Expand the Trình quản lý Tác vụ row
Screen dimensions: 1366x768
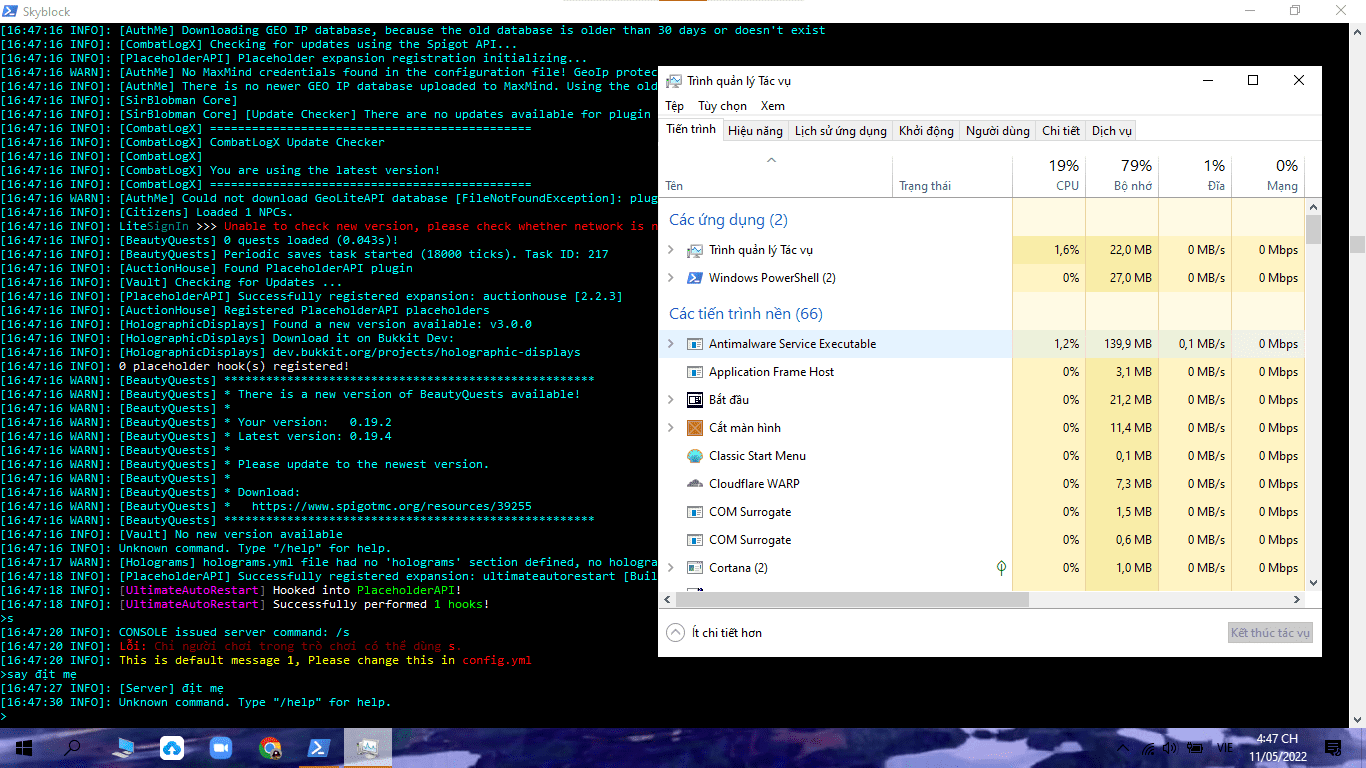[671, 250]
